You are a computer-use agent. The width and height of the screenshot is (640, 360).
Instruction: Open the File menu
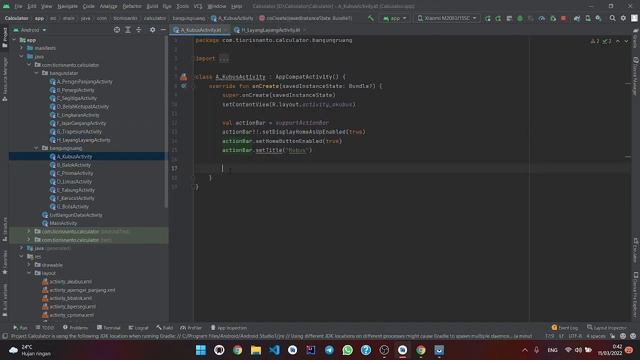coord(18,6)
